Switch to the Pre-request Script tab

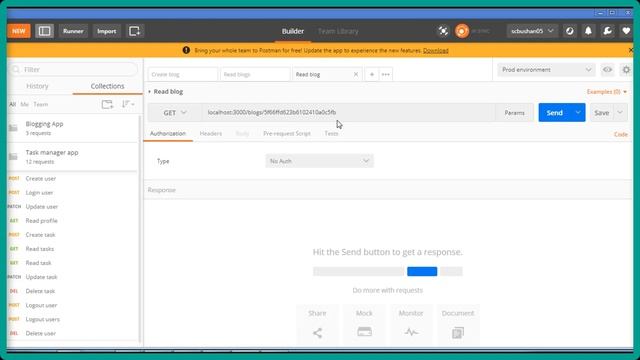[x=287, y=133]
